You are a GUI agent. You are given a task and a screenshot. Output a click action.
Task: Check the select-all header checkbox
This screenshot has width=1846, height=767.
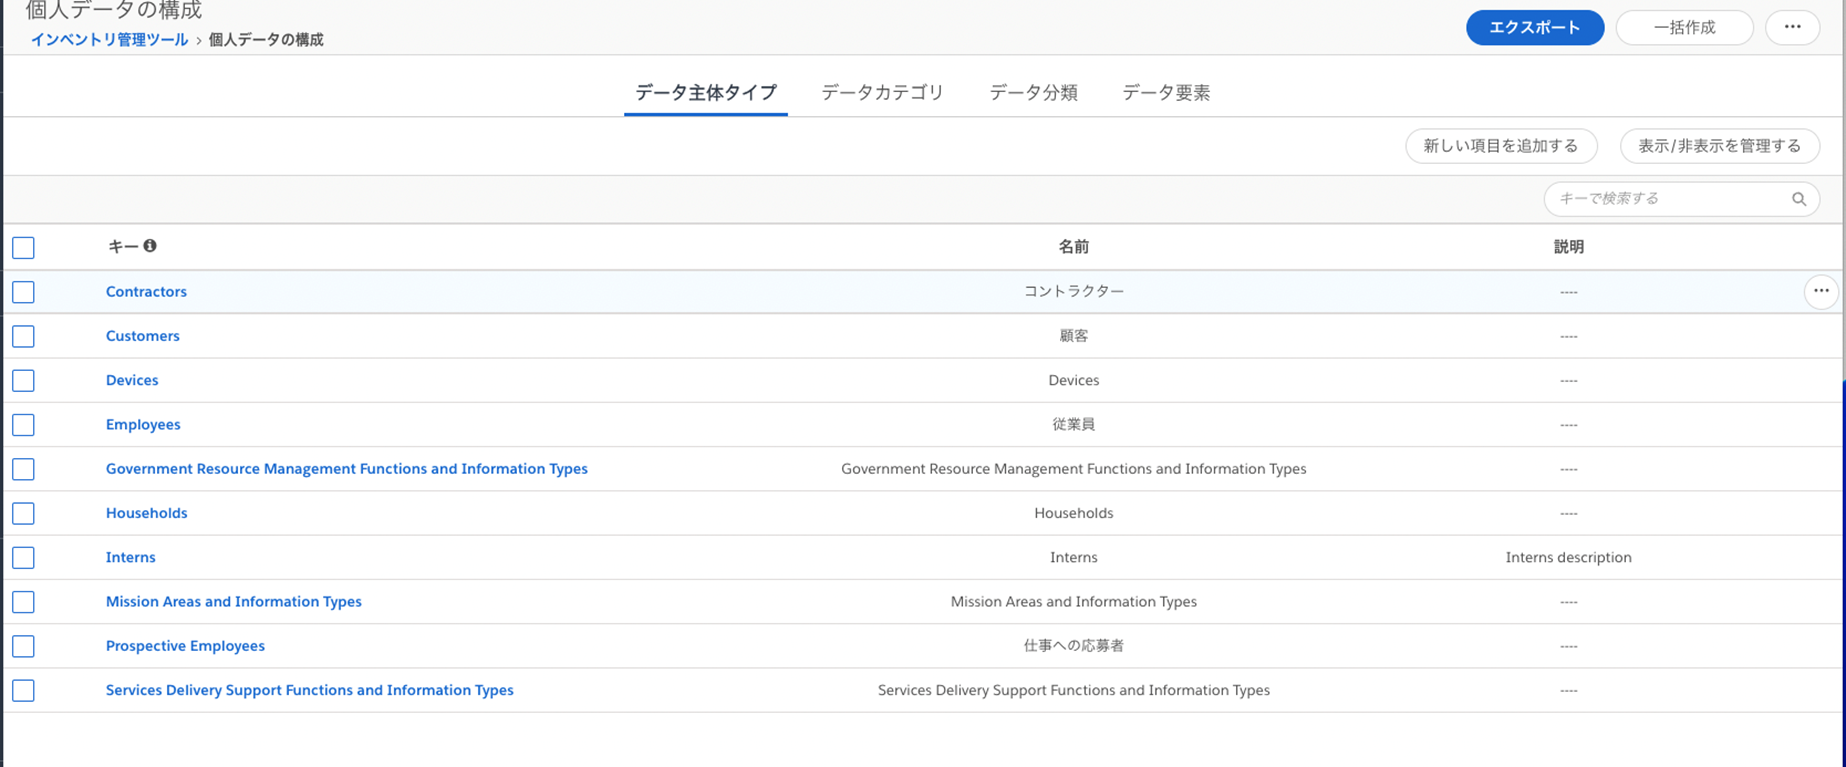point(24,247)
